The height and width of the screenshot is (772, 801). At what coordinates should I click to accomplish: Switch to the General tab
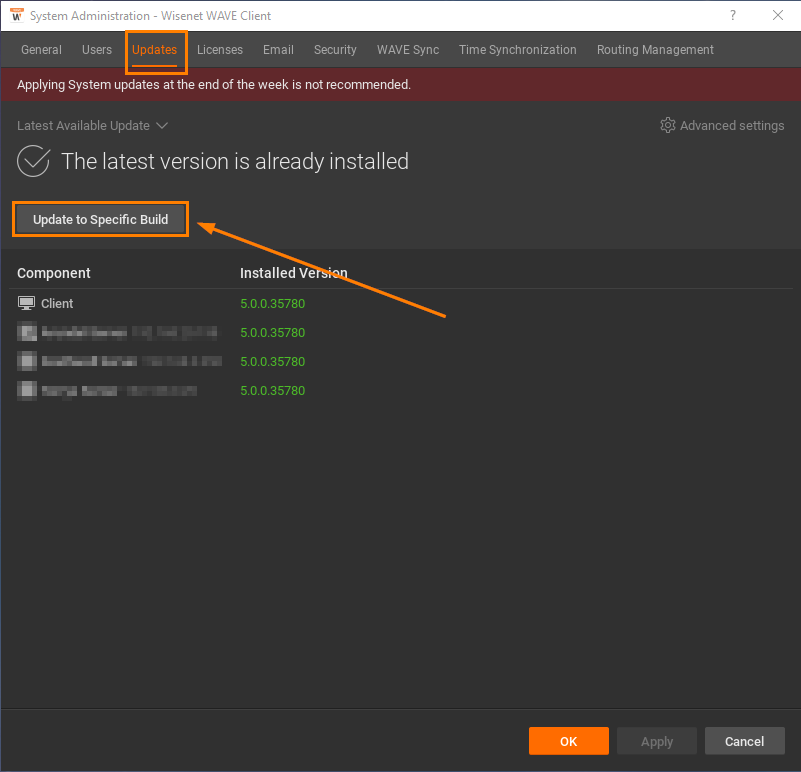point(41,50)
